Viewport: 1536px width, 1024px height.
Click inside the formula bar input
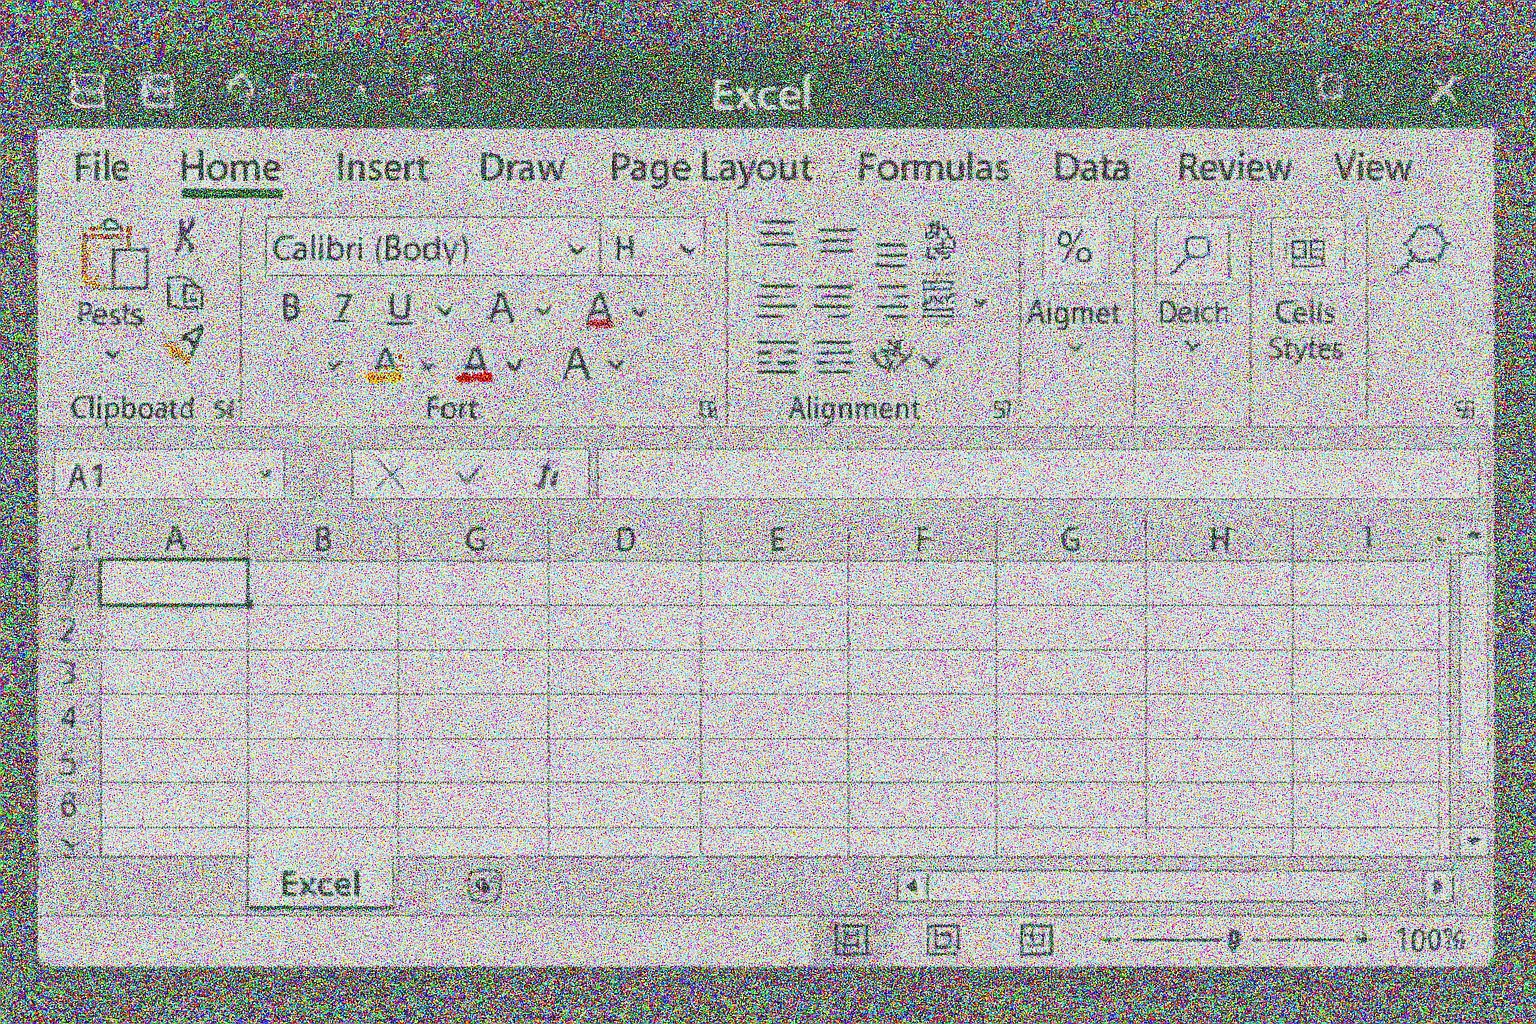[1030, 475]
